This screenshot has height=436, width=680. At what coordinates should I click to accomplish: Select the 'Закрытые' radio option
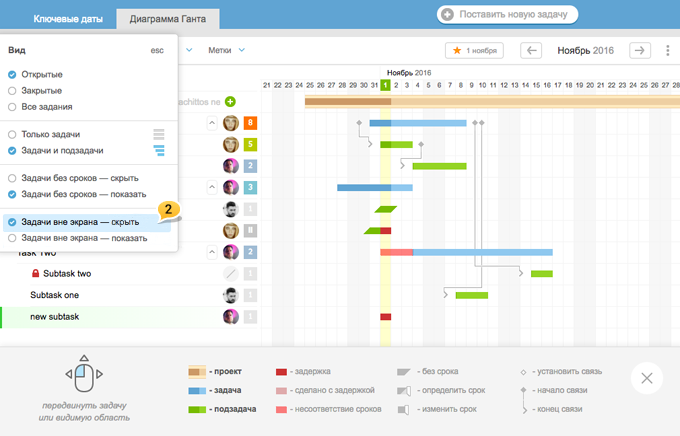click(x=12, y=91)
